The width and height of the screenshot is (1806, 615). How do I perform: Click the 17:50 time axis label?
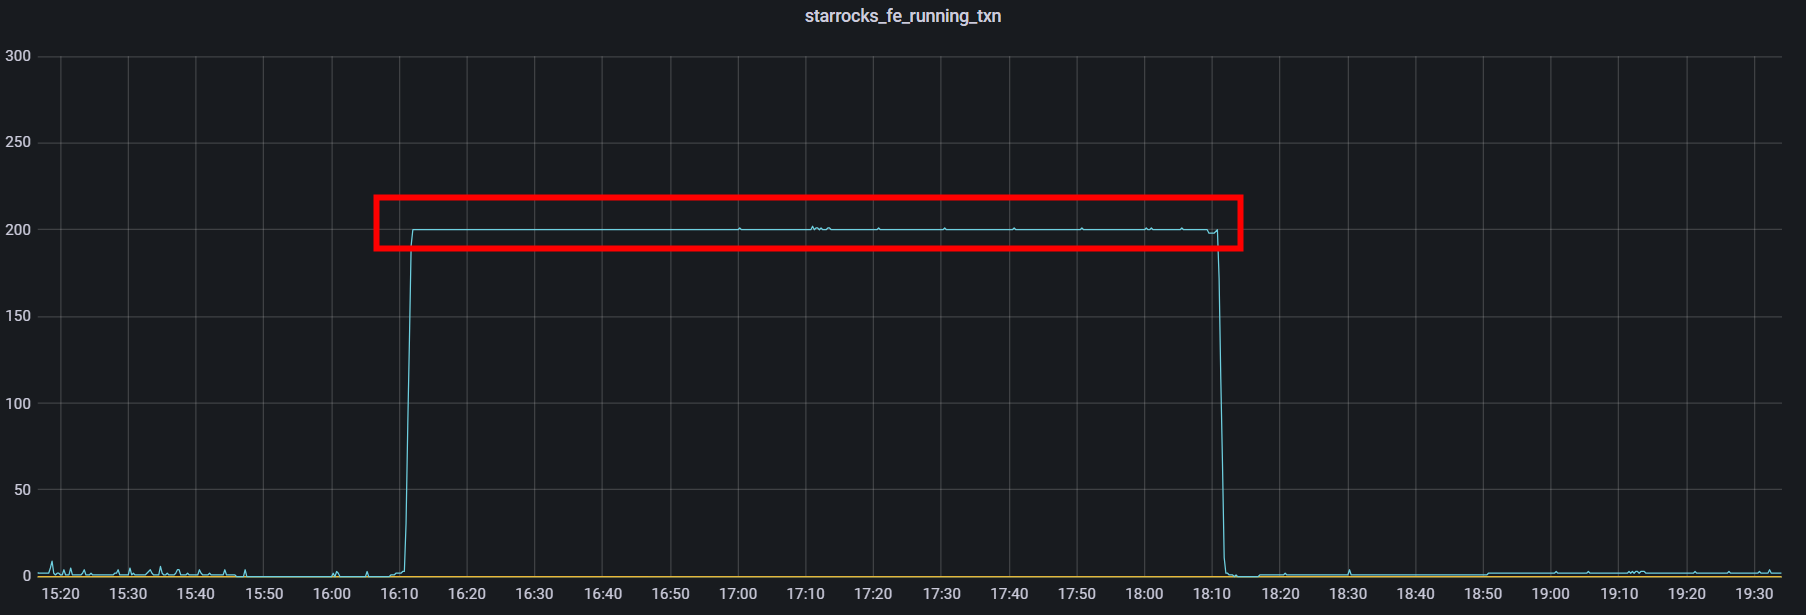(x=1077, y=594)
